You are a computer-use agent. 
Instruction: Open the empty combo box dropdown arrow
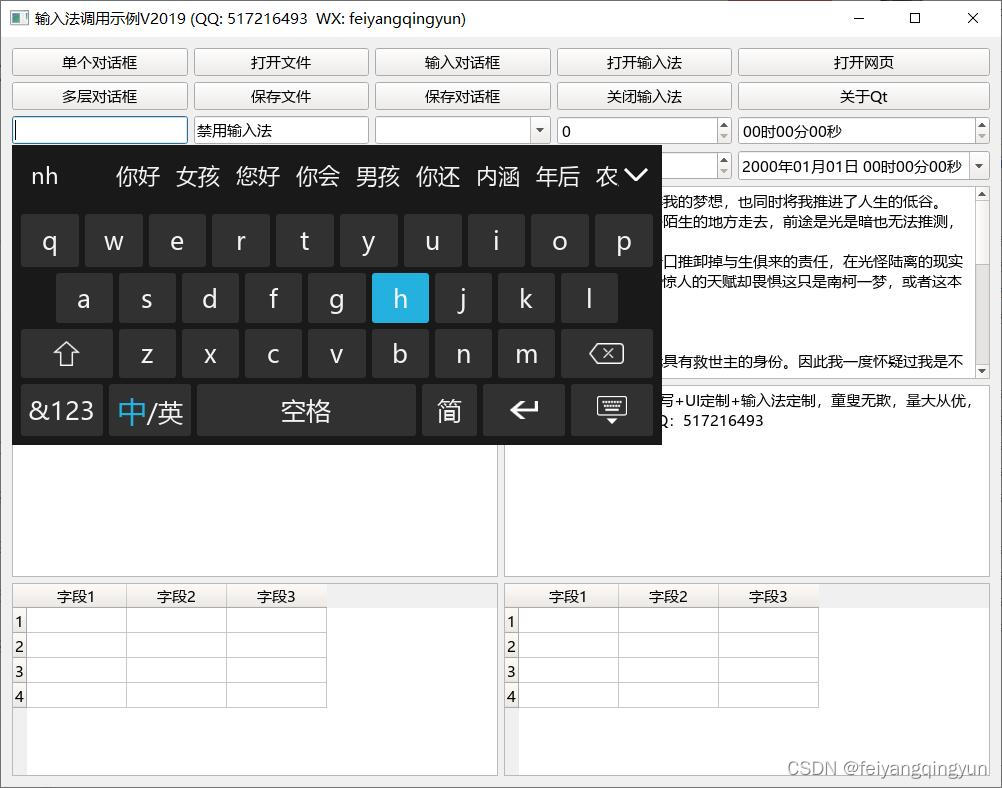pyautogui.click(x=540, y=130)
